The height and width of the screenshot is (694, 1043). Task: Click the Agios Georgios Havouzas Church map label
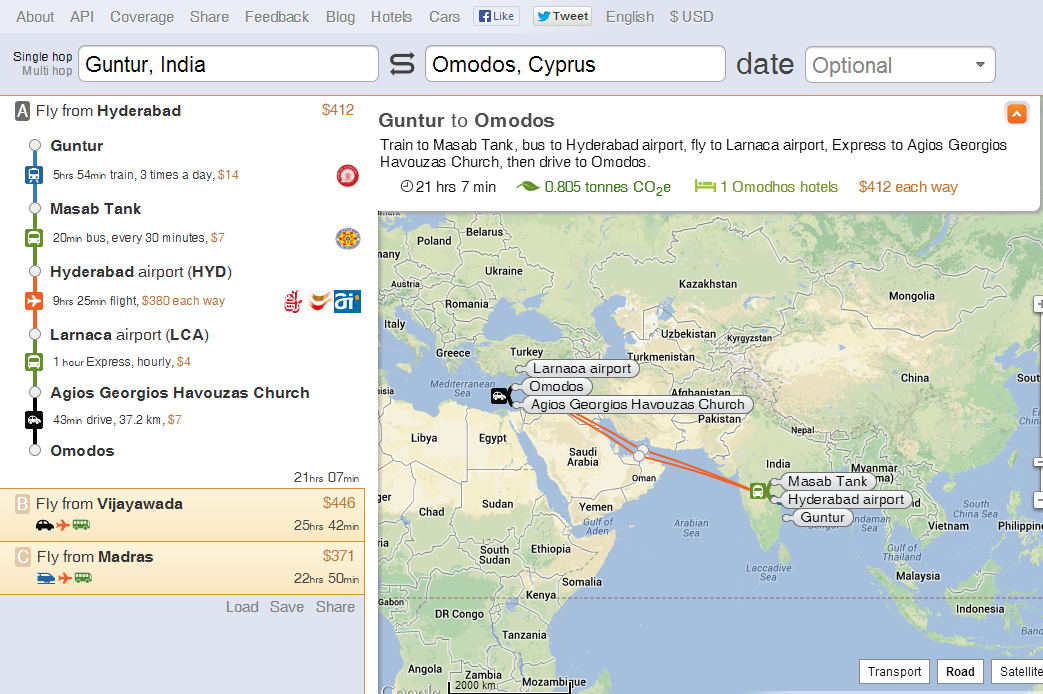click(638, 404)
